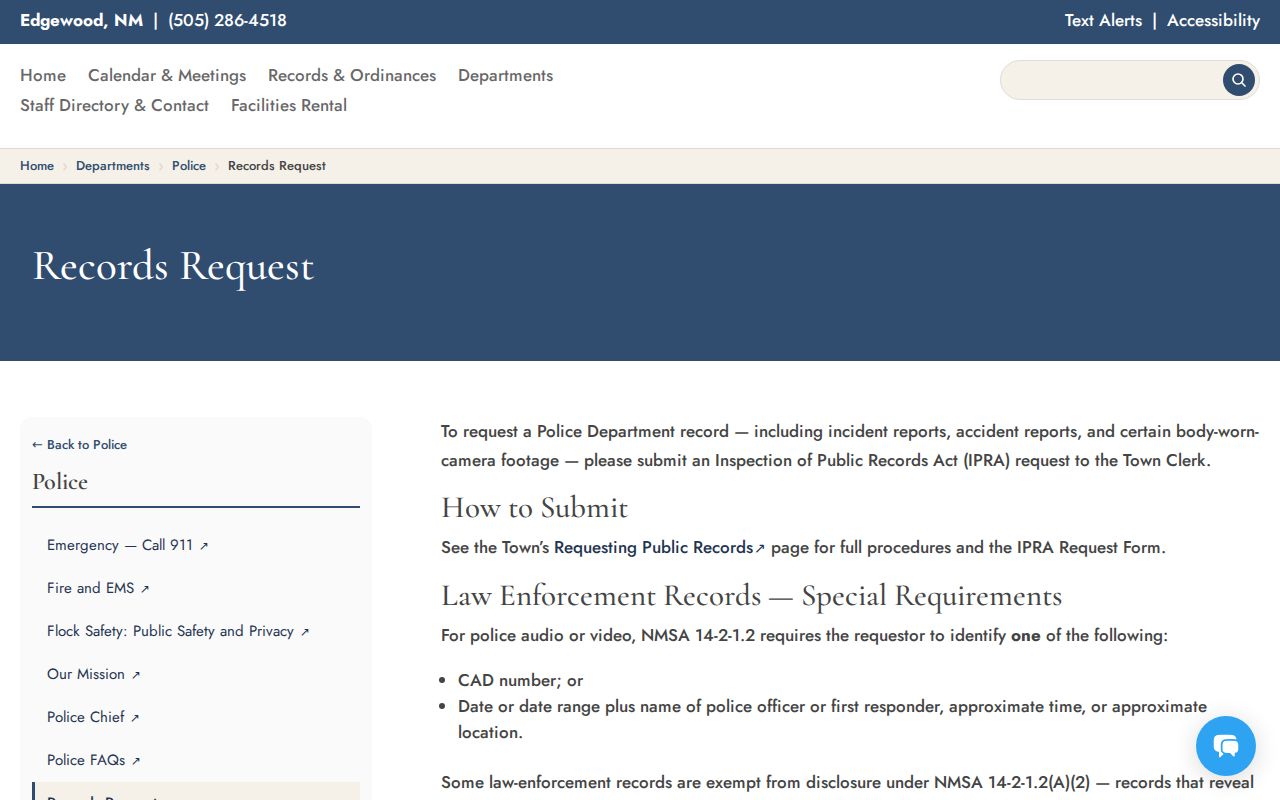Click Police in the breadcrumb
Image resolution: width=1280 pixels, height=800 pixels.
coord(189,166)
